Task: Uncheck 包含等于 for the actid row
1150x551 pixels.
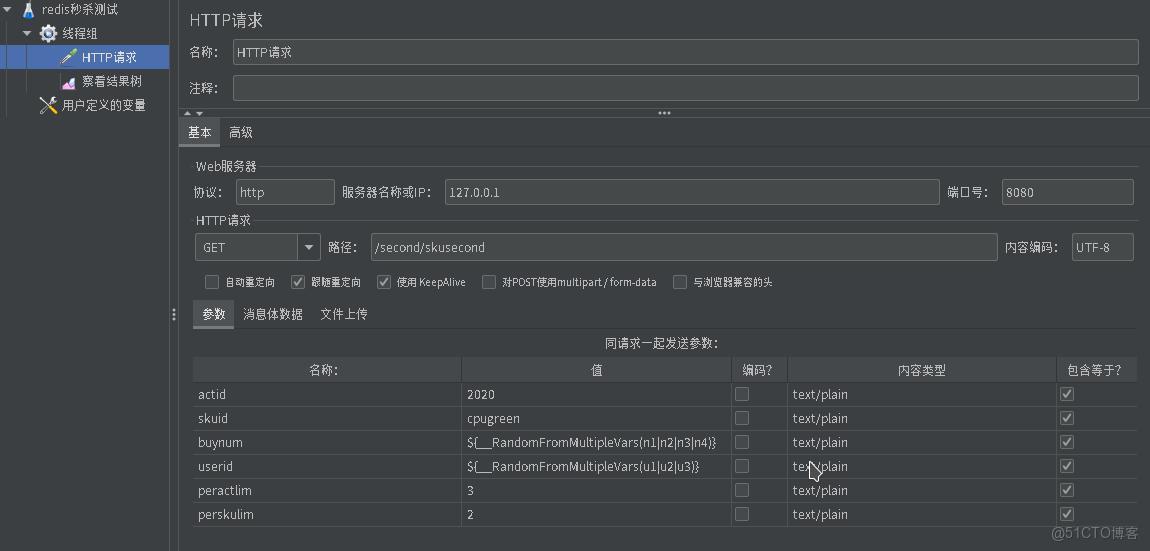Action: (x=1067, y=394)
